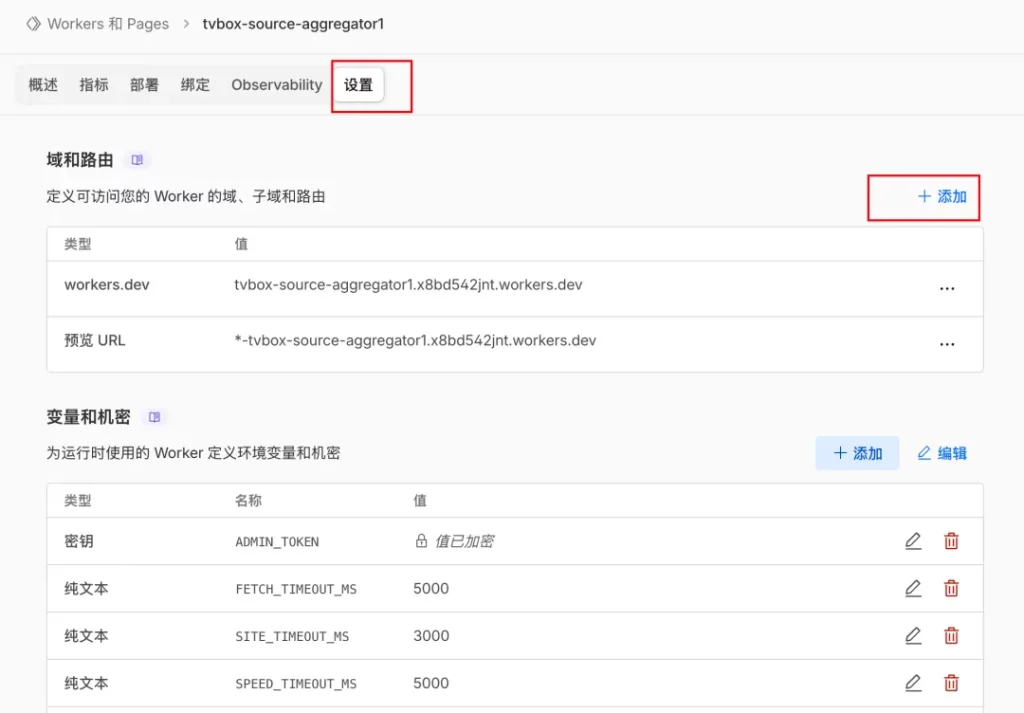Select the 设置 tab
Viewport: 1024px width, 713px height.
point(359,85)
